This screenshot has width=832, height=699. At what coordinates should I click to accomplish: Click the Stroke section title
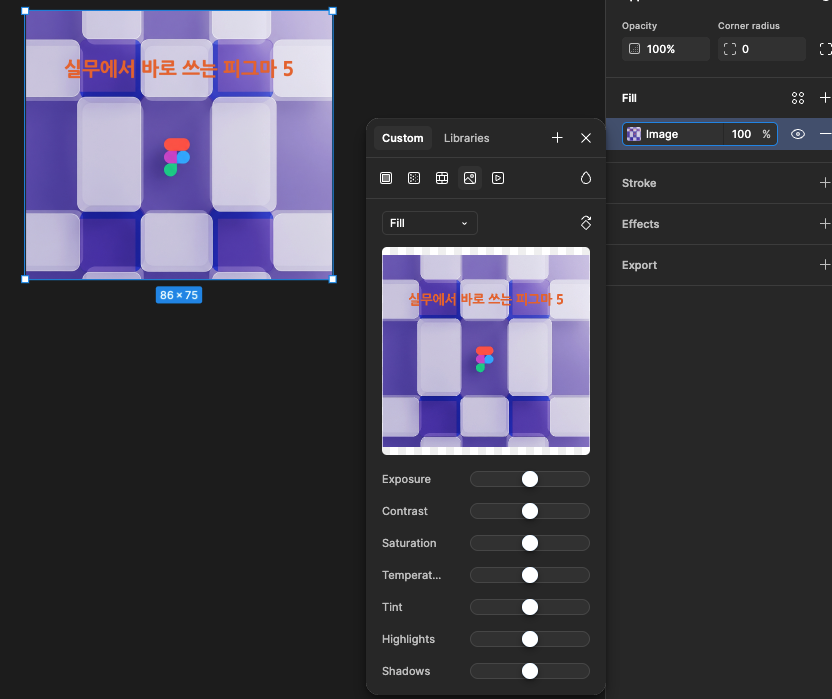(639, 183)
